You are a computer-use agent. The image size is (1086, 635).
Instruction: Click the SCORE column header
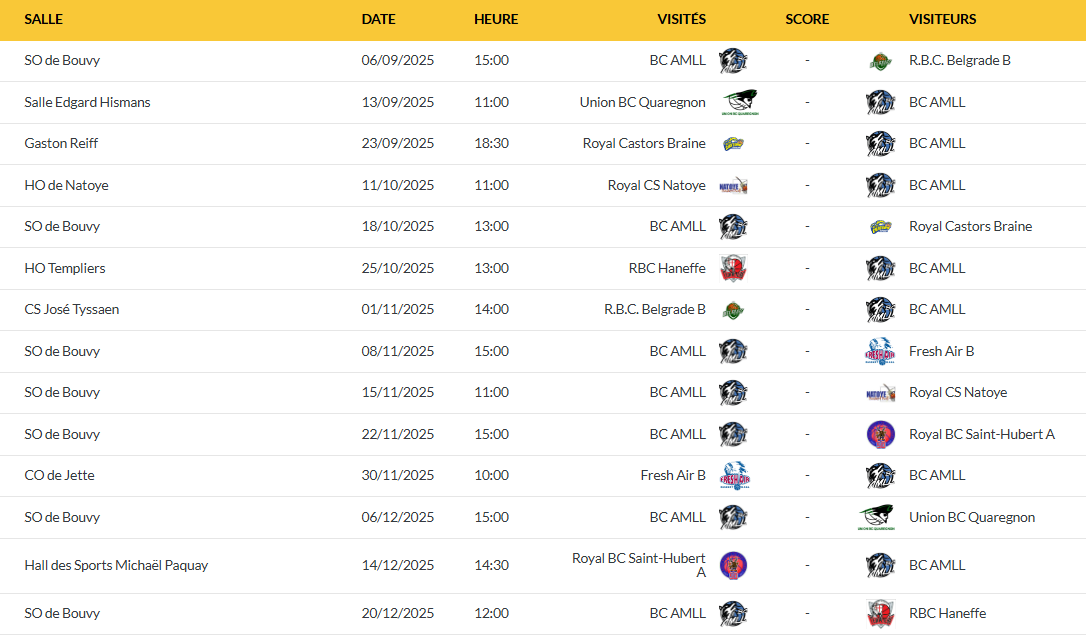click(807, 19)
